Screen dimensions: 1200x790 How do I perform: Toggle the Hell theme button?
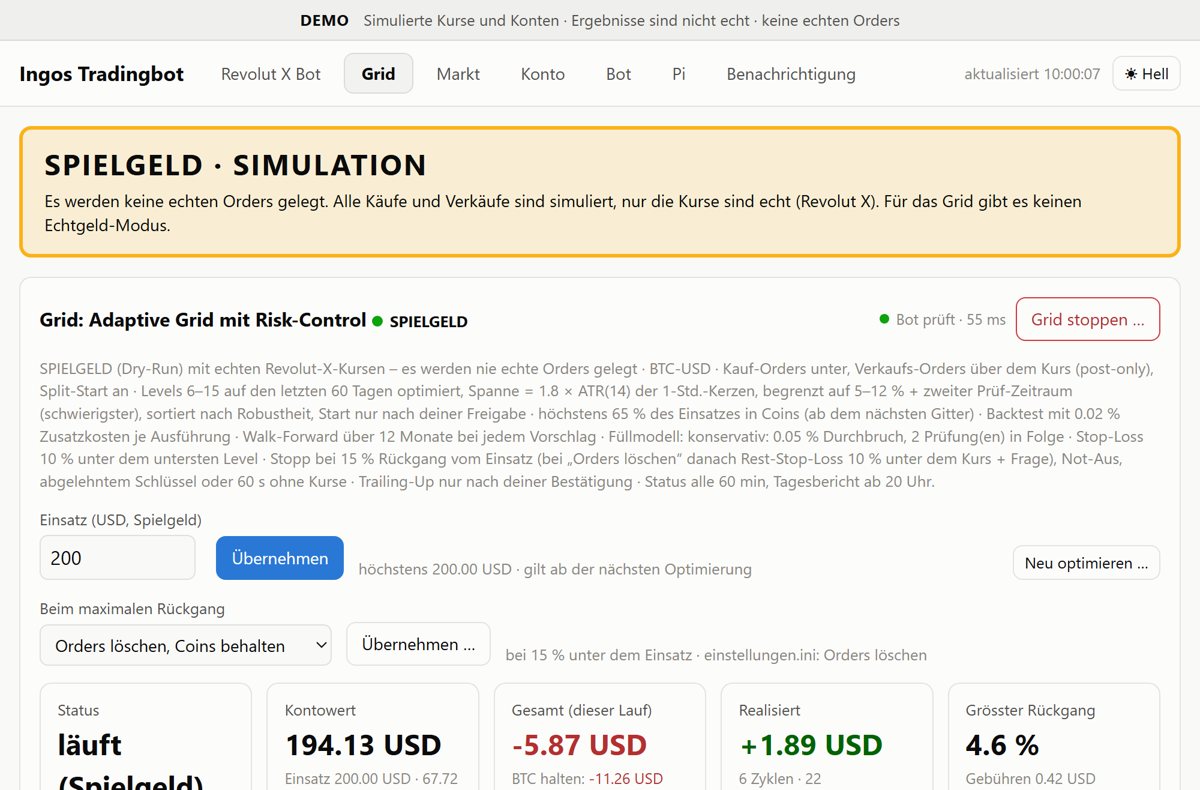[x=1146, y=74]
